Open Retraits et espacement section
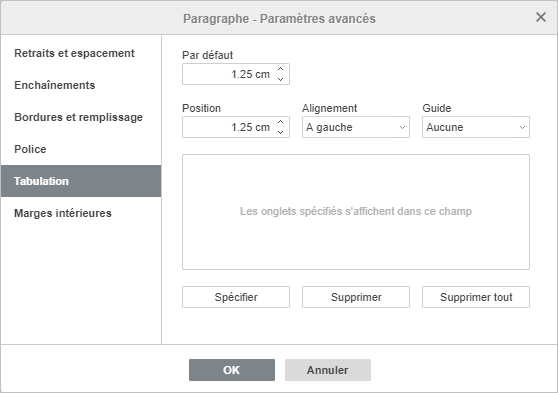This screenshot has width=558, height=393. pos(81,53)
